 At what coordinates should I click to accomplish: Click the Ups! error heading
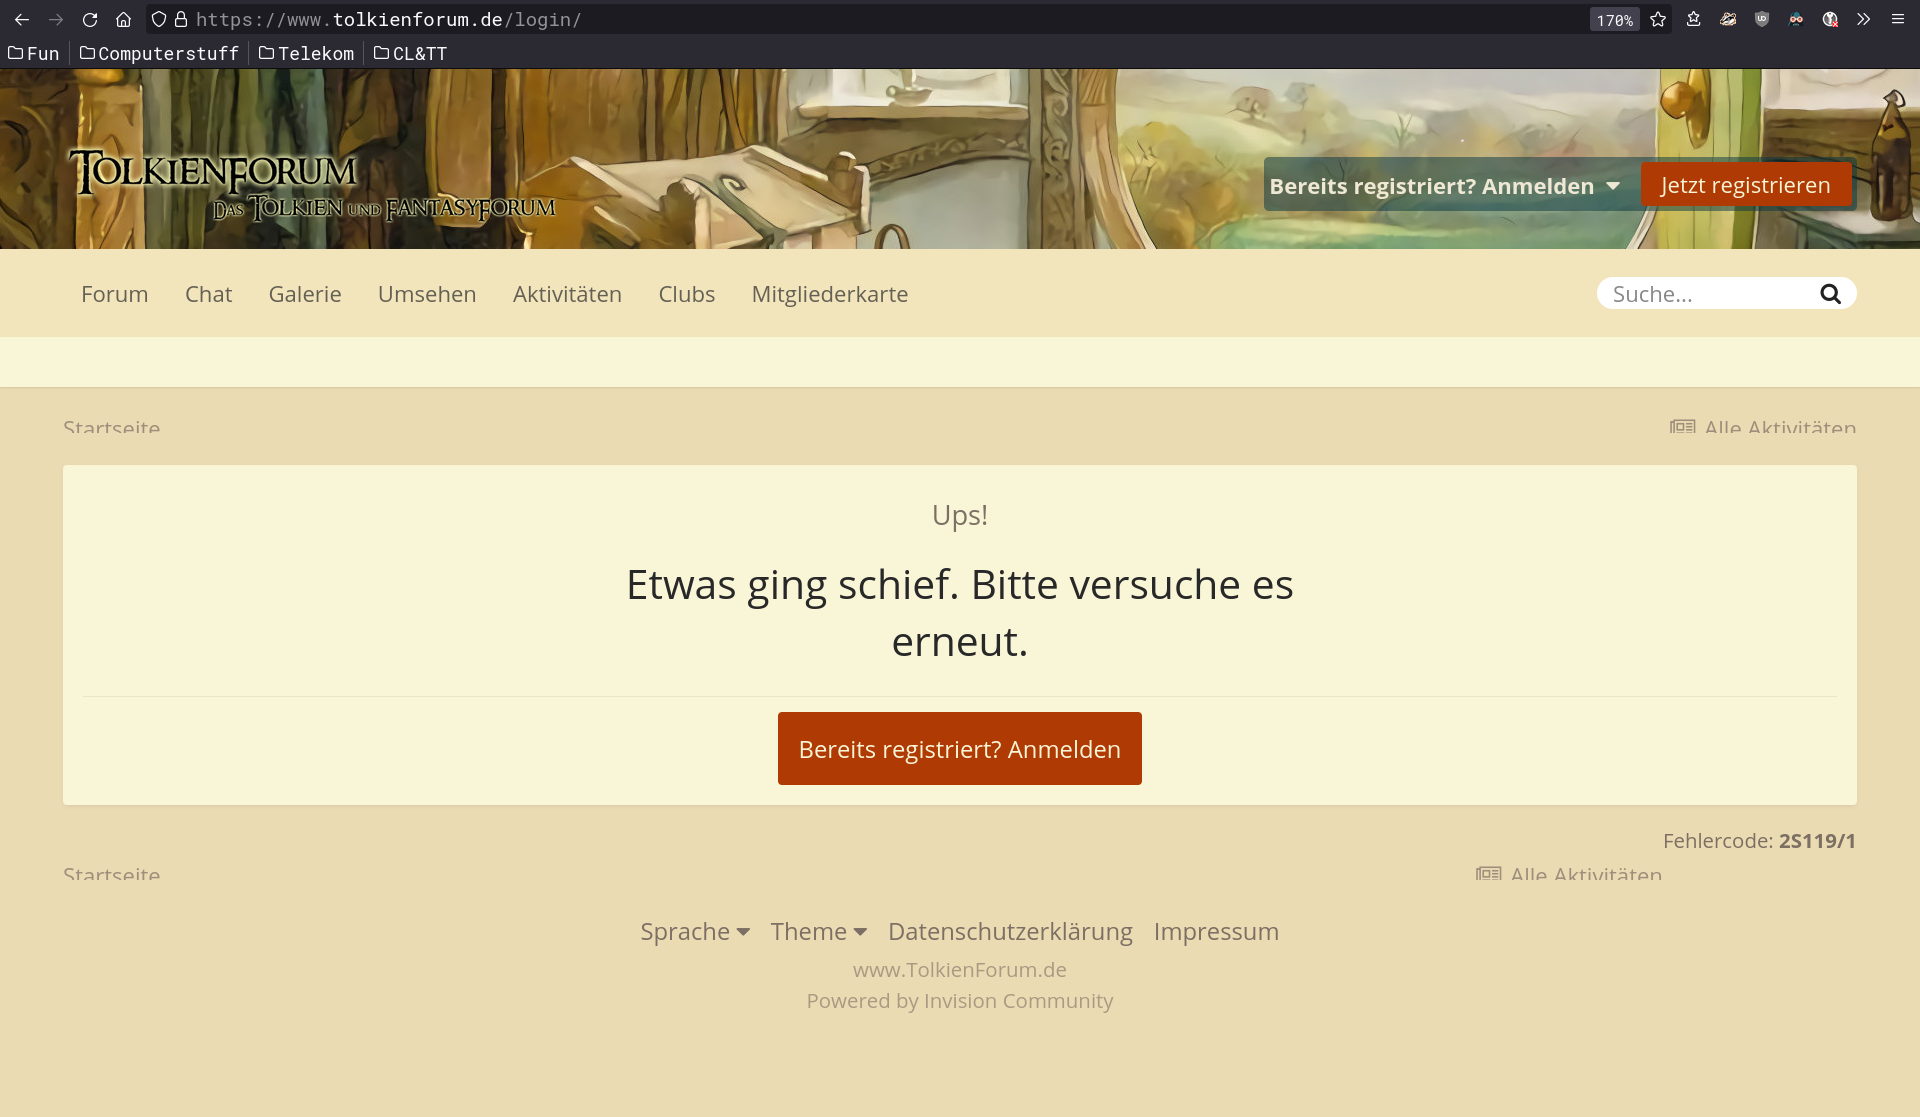tap(960, 515)
